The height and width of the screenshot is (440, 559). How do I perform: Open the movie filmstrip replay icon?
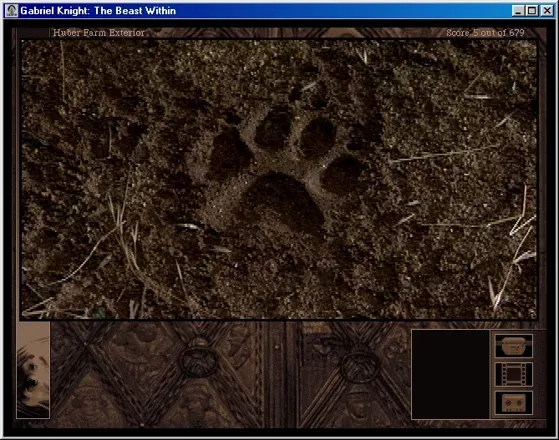tap(514, 374)
